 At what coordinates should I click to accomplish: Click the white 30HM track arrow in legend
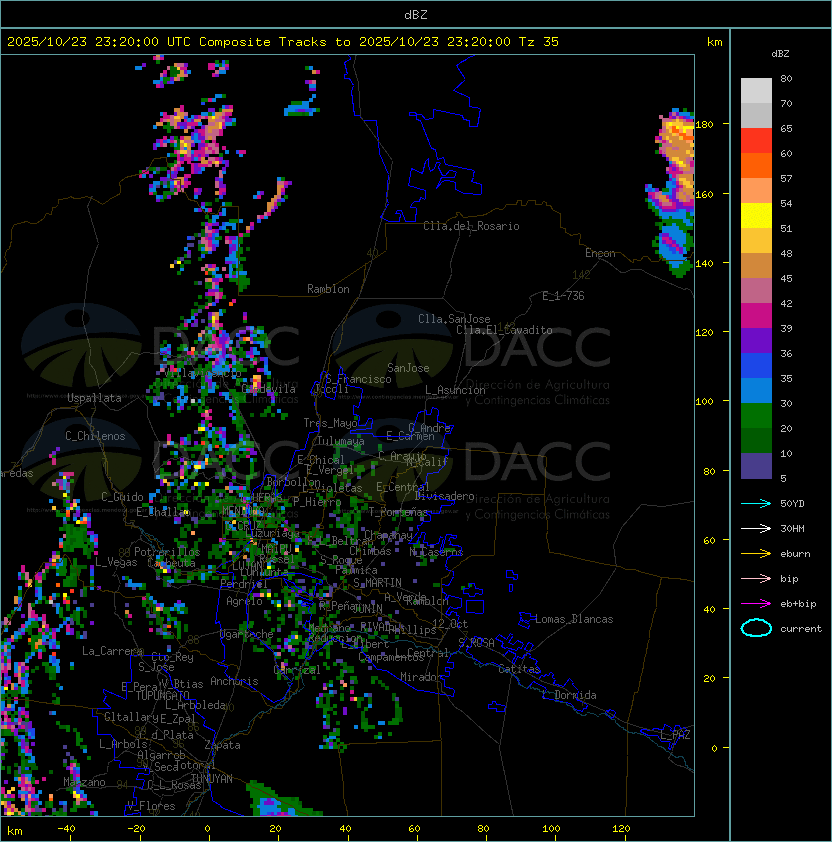[756, 528]
